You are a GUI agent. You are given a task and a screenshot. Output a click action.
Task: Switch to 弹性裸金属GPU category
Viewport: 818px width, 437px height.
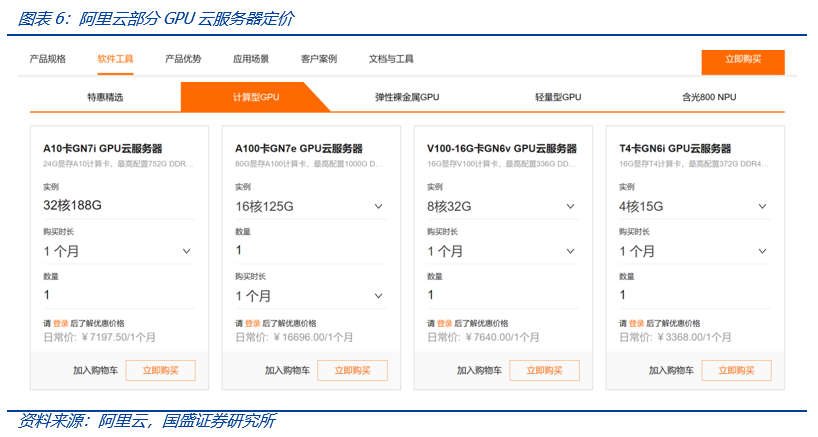point(407,97)
